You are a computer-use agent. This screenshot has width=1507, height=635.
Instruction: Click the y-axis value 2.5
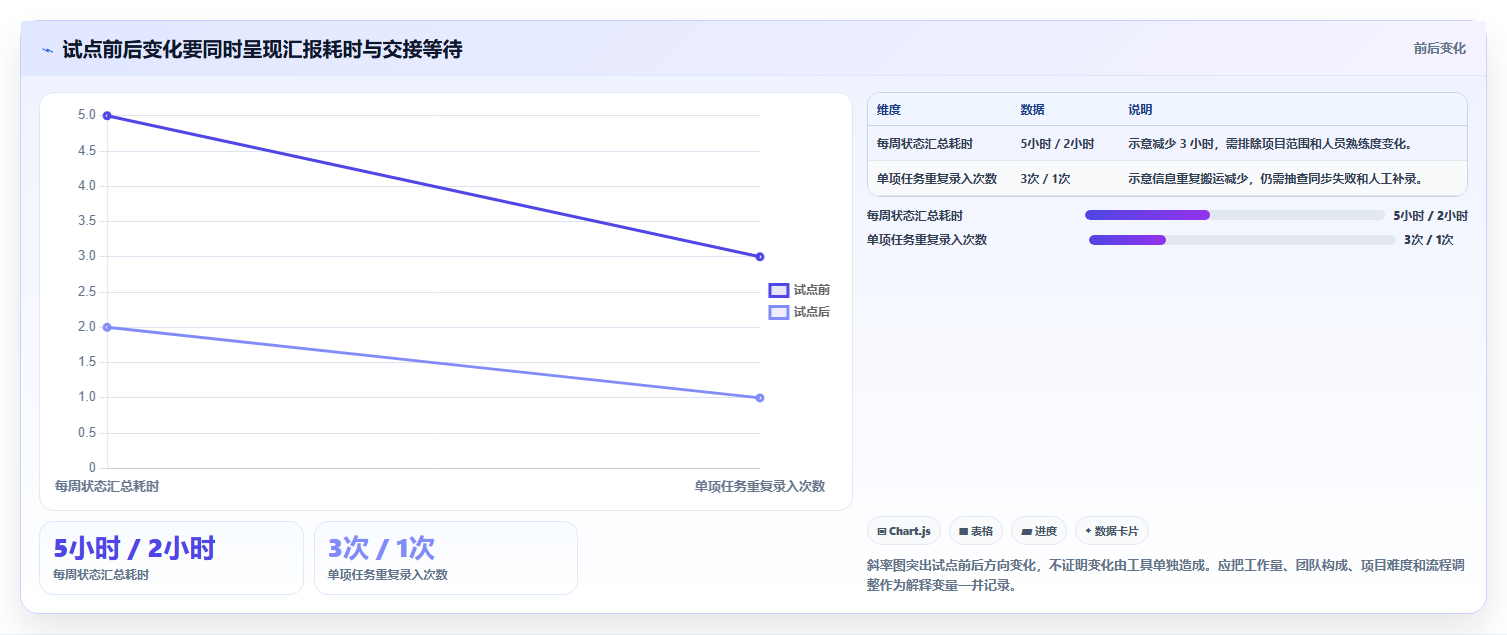click(86, 292)
